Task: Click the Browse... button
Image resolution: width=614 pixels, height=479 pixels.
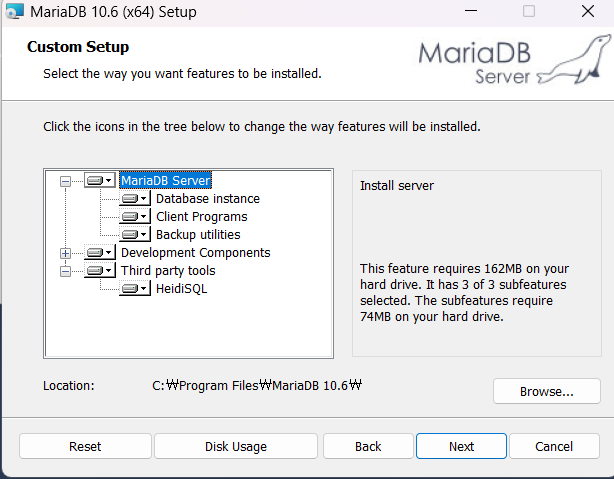Action: pyautogui.click(x=547, y=391)
